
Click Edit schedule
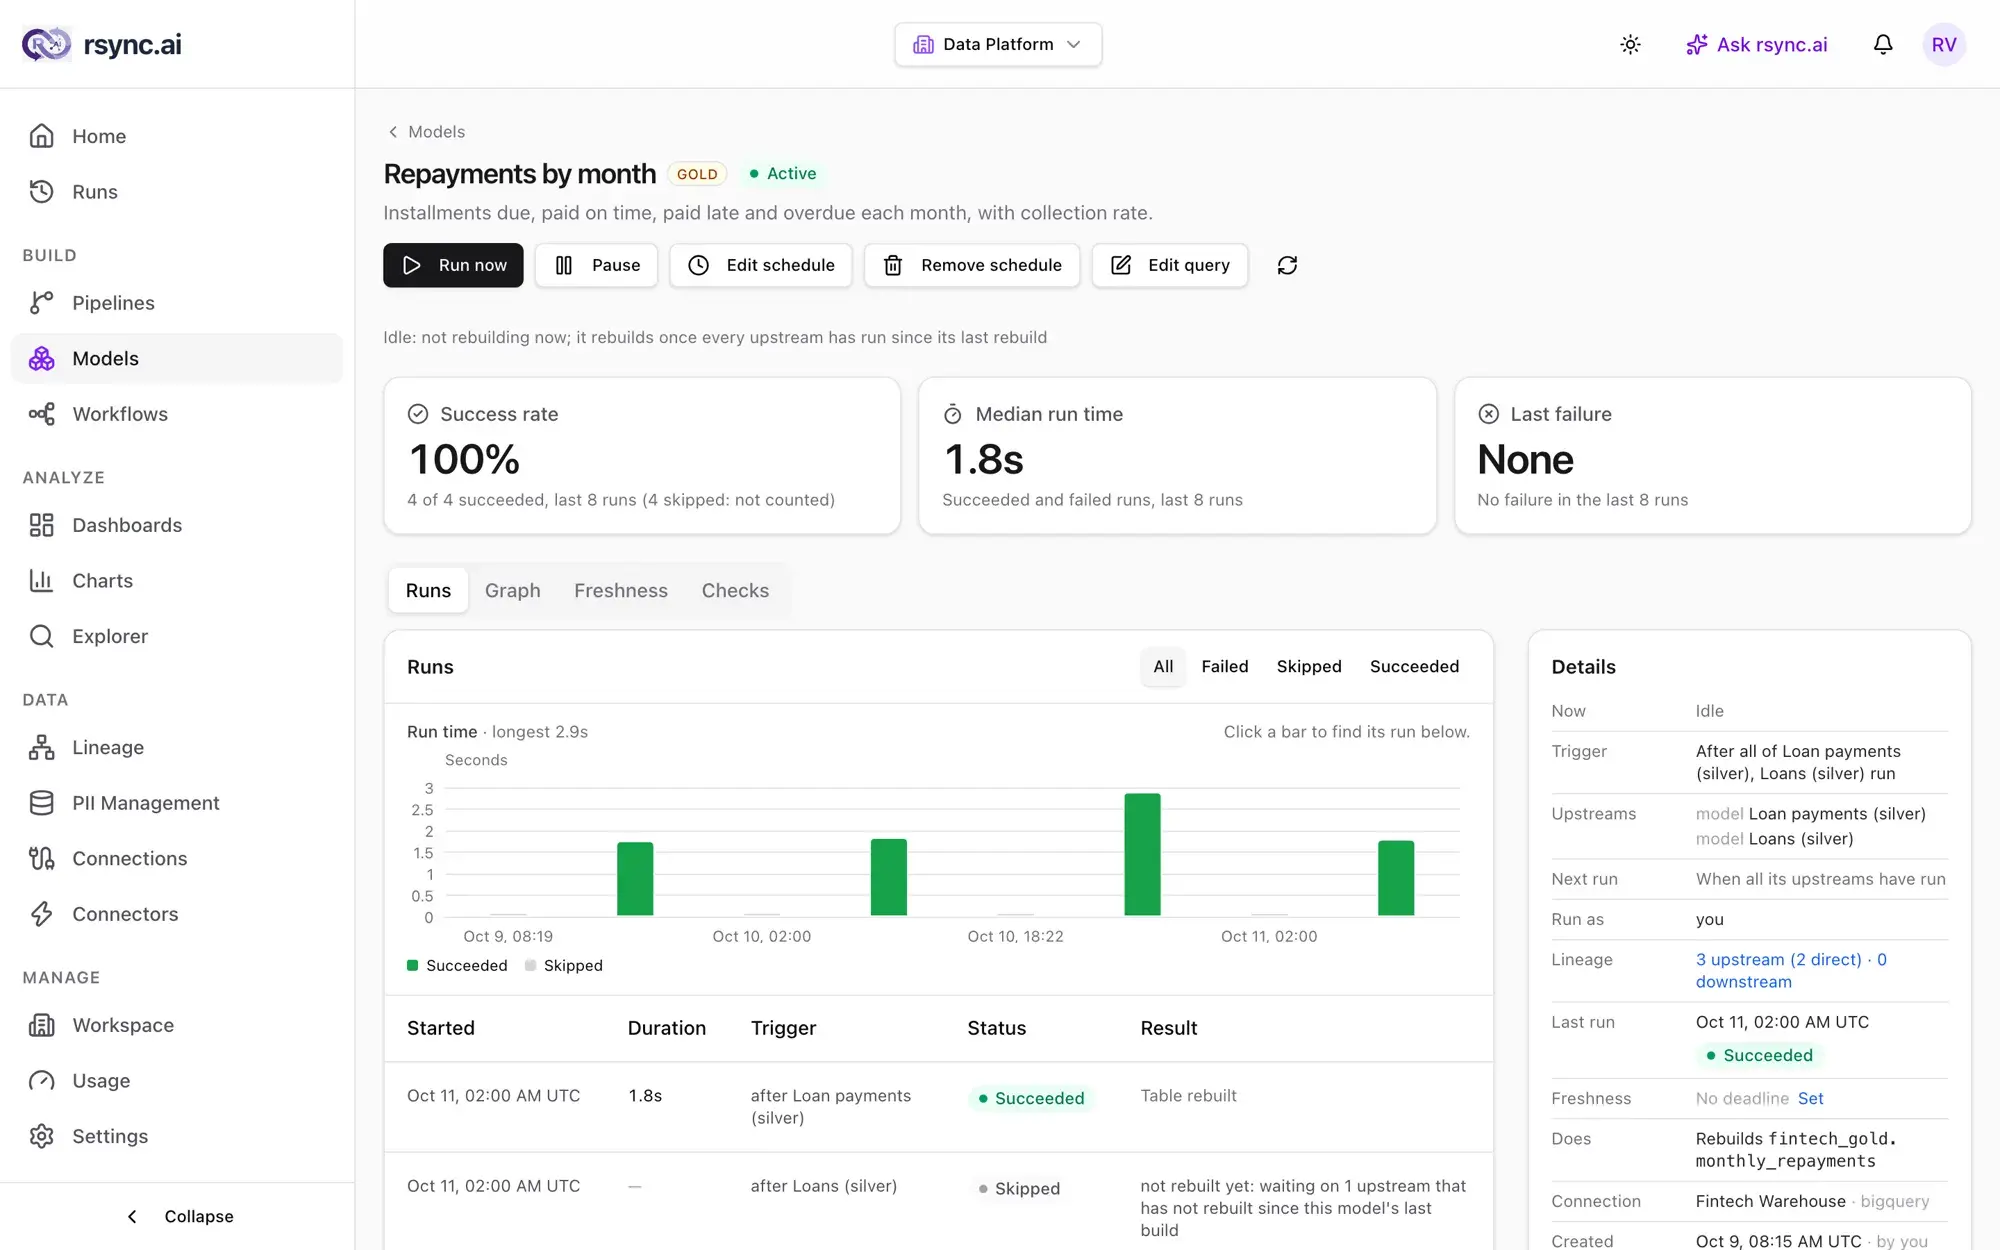(x=760, y=265)
